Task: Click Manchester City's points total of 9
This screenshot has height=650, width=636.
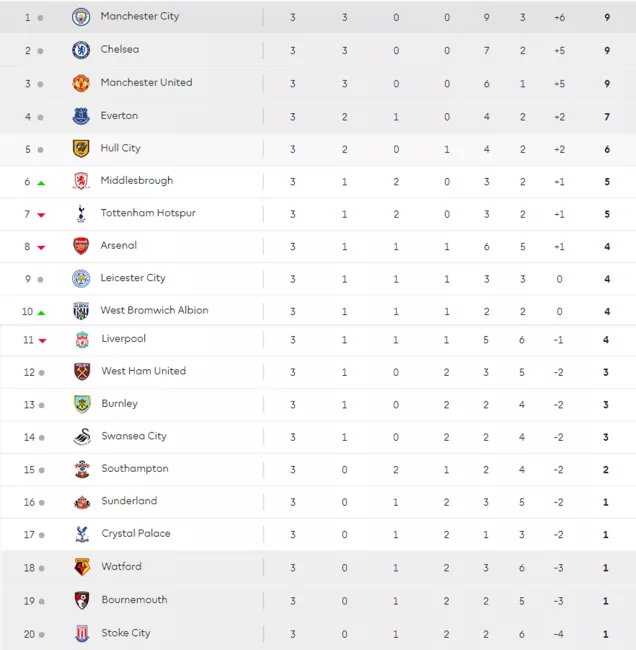Action: [x=607, y=17]
